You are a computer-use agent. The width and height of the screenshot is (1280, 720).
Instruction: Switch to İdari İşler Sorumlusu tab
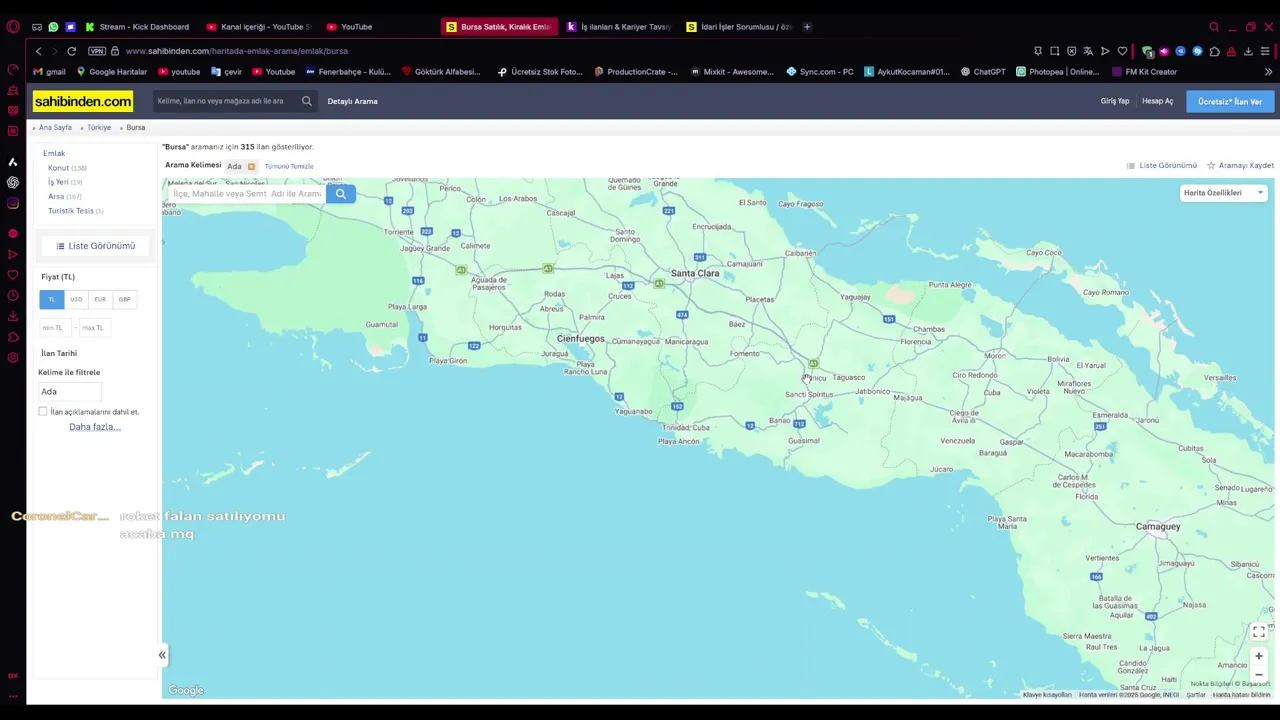click(740, 27)
